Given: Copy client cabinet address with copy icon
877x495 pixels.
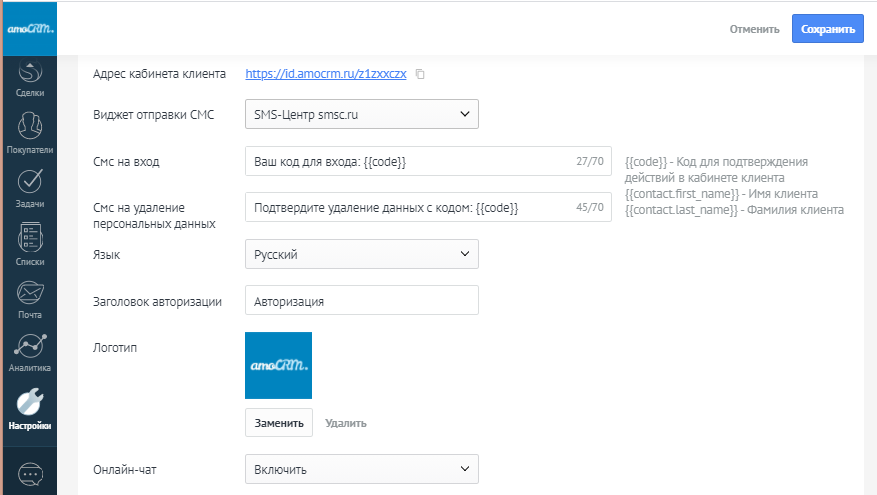Looking at the screenshot, I should pos(420,74).
